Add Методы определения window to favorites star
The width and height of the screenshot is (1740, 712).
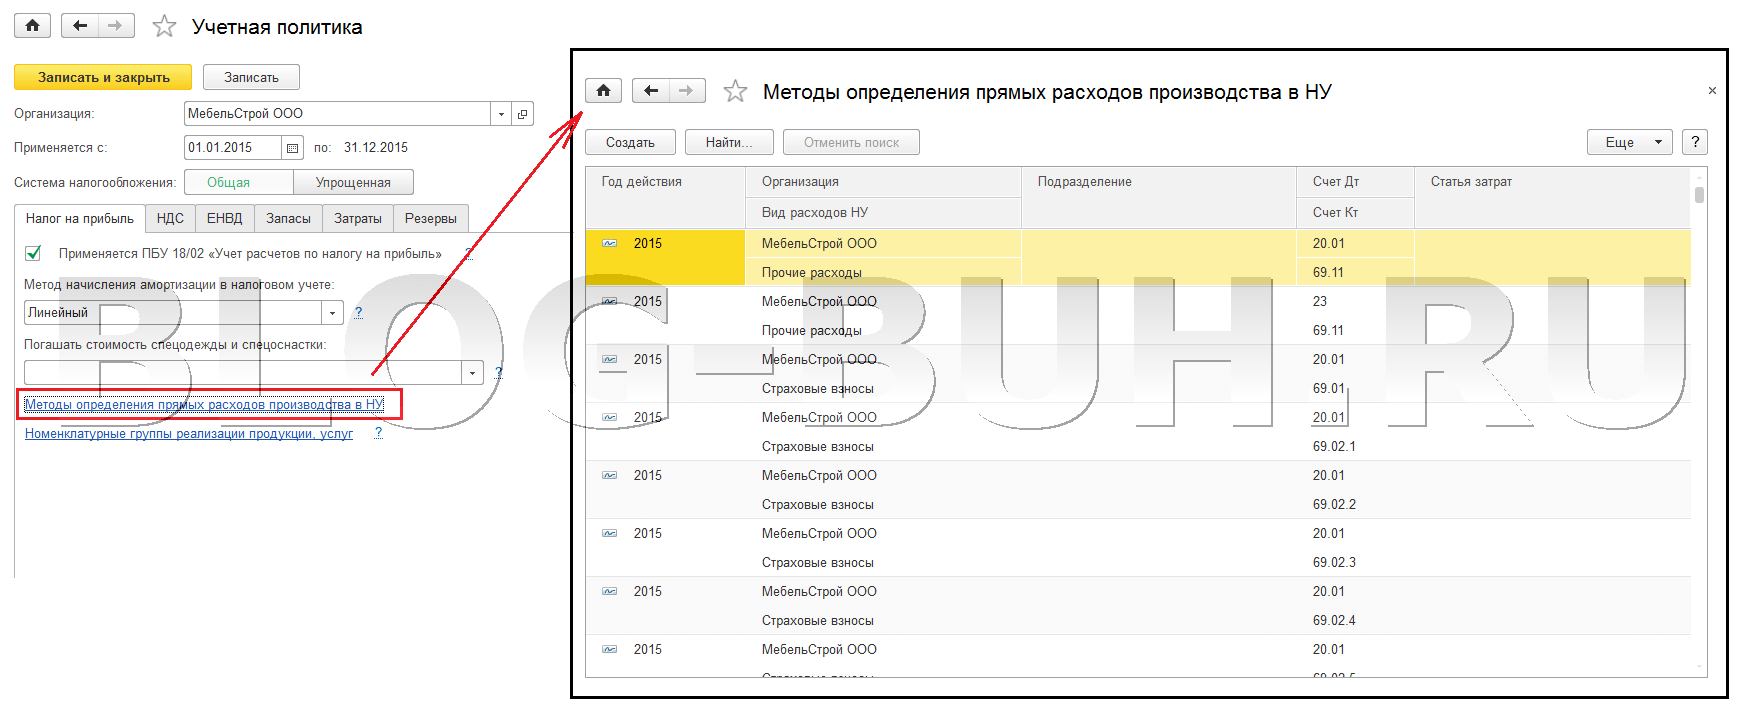[735, 92]
